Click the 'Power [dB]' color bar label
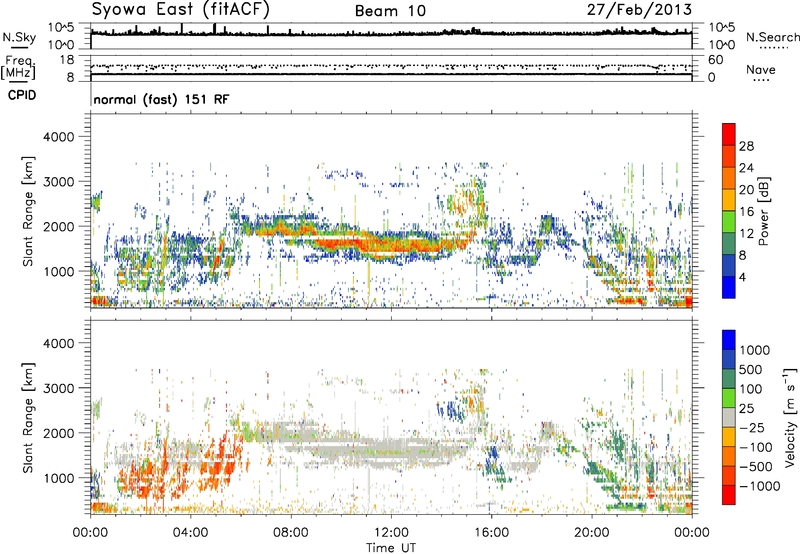 [x=763, y=211]
